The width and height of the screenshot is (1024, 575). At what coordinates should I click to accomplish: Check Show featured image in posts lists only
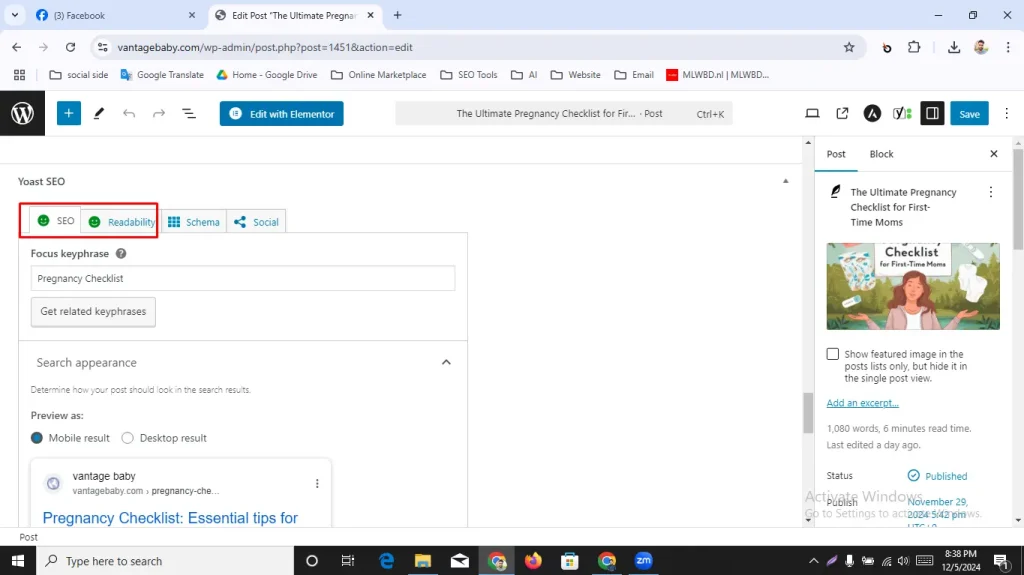point(832,354)
